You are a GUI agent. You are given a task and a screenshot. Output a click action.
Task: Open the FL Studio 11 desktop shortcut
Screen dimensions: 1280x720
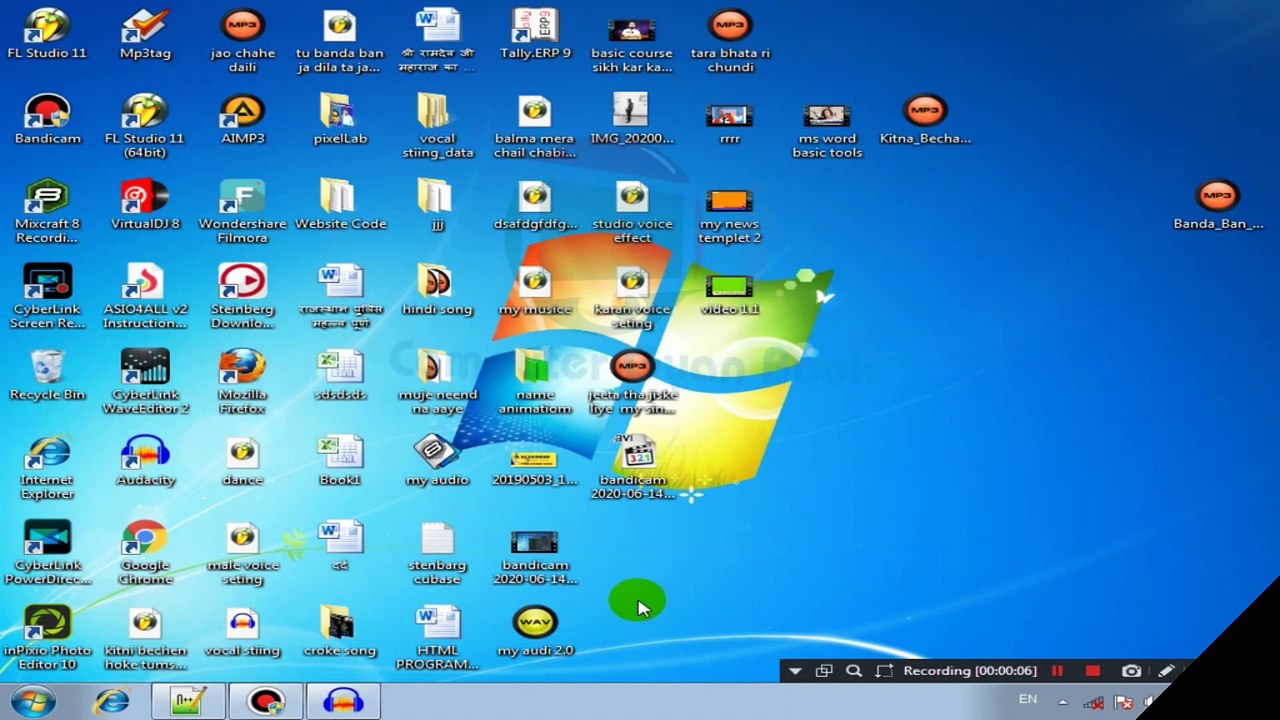(x=47, y=34)
